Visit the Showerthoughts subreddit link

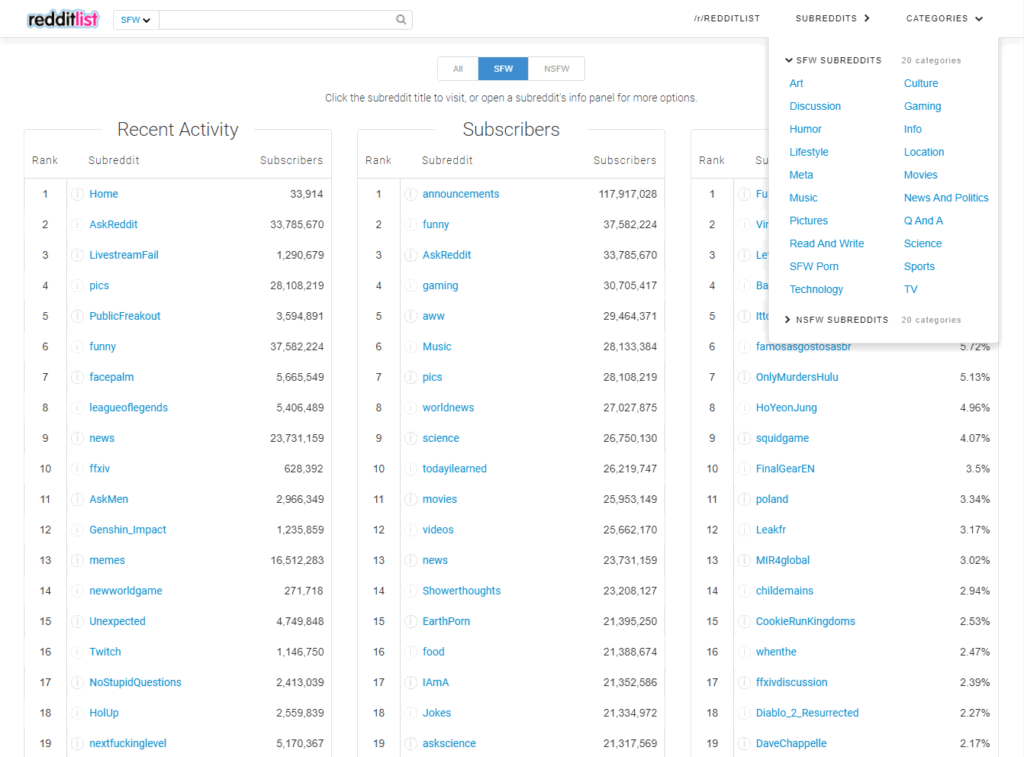coord(462,591)
